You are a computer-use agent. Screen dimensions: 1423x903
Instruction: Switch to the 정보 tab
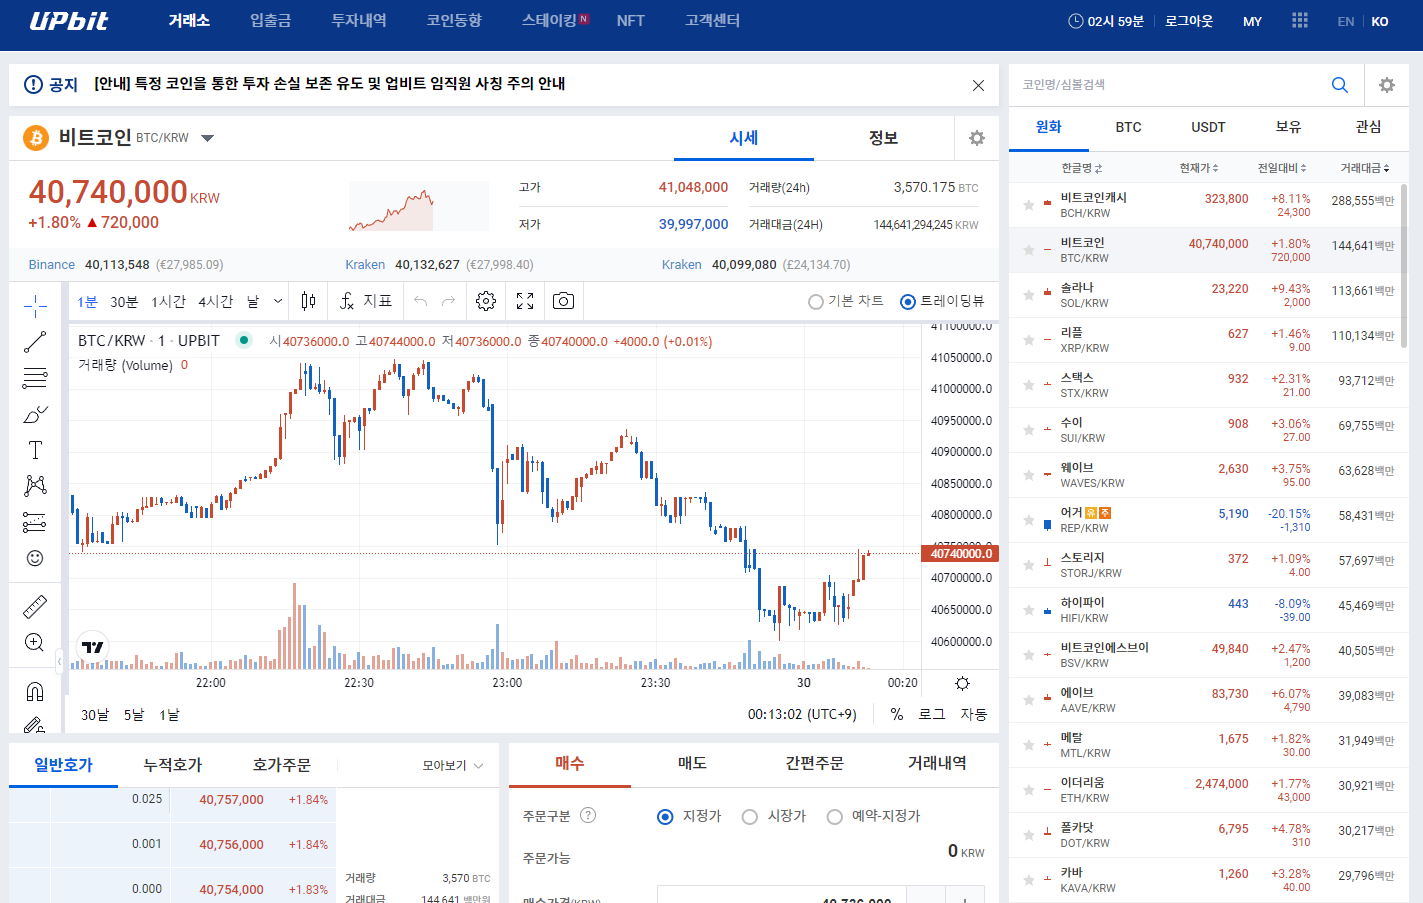884,138
